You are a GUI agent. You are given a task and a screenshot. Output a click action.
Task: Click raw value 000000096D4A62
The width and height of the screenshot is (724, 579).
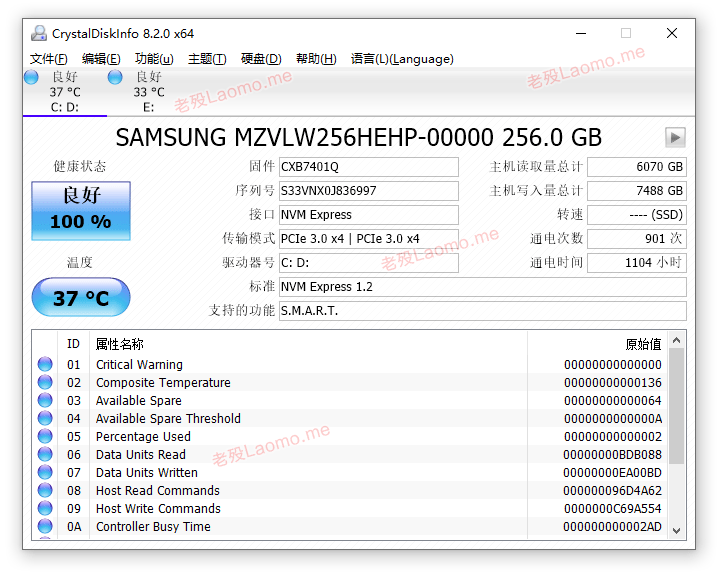pyautogui.click(x=612, y=491)
